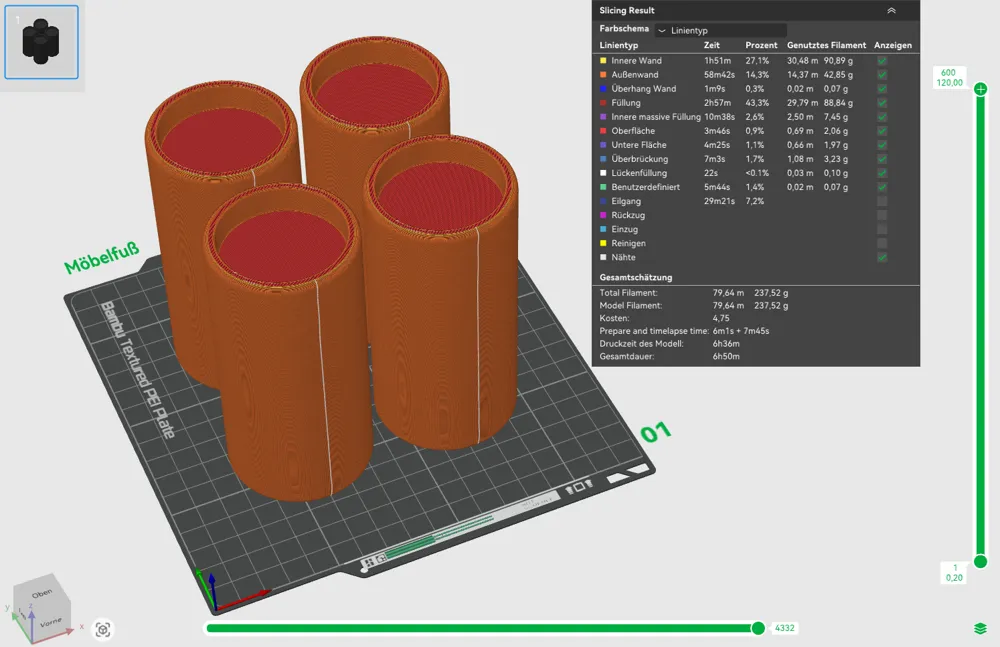The height and width of the screenshot is (647, 1000).
Task: Show Rückzug moves checkbox
Action: click(x=882, y=215)
